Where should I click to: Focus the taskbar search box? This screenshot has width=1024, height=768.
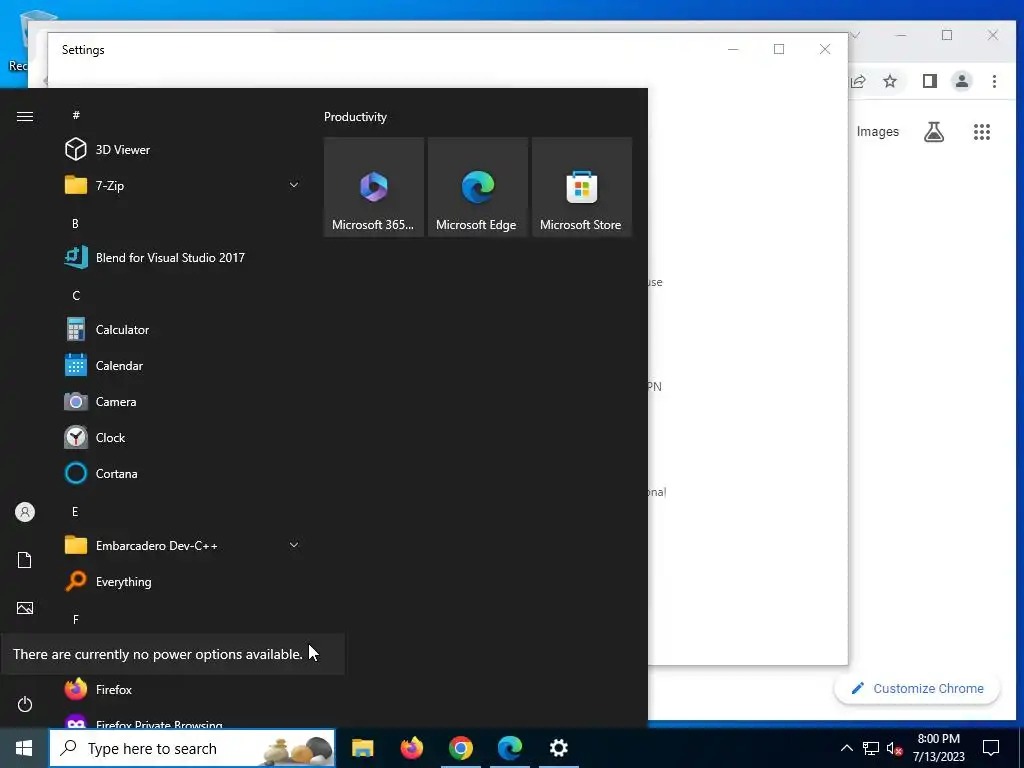point(192,748)
